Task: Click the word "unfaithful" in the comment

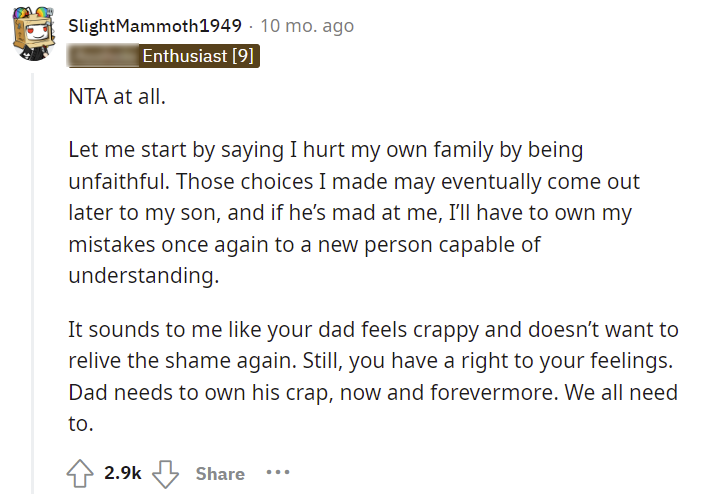Action: pos(119,181)
